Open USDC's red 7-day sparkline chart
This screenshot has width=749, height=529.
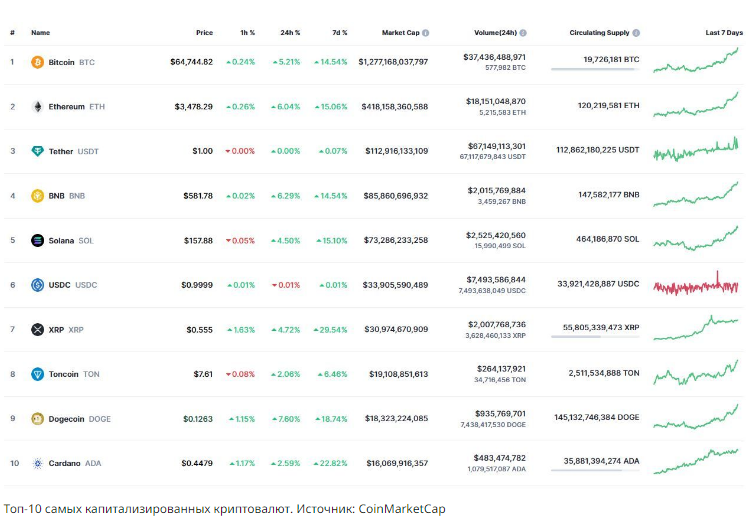click(696, 285)
